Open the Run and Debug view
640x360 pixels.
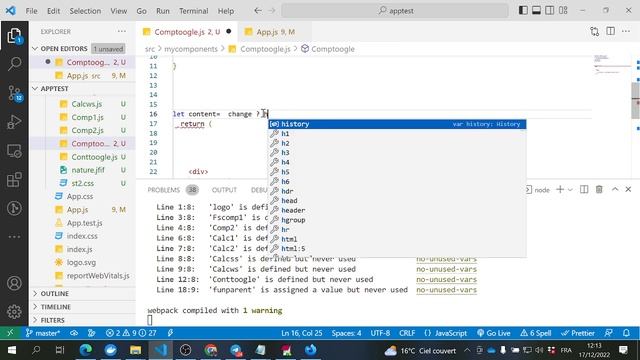[x=14, y=122]
